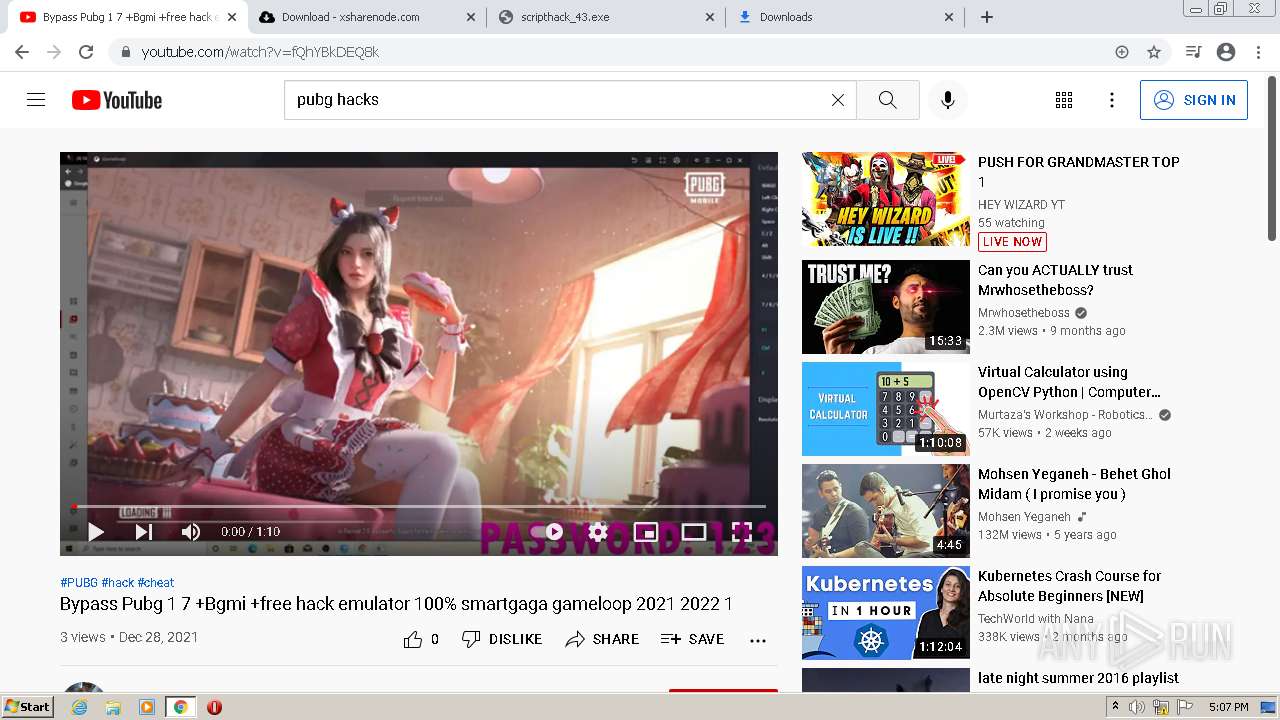Screen dimensions: 1280x720
Task: Launch Internet Explorer from the taskbar
Action: [x=79, y=707]
